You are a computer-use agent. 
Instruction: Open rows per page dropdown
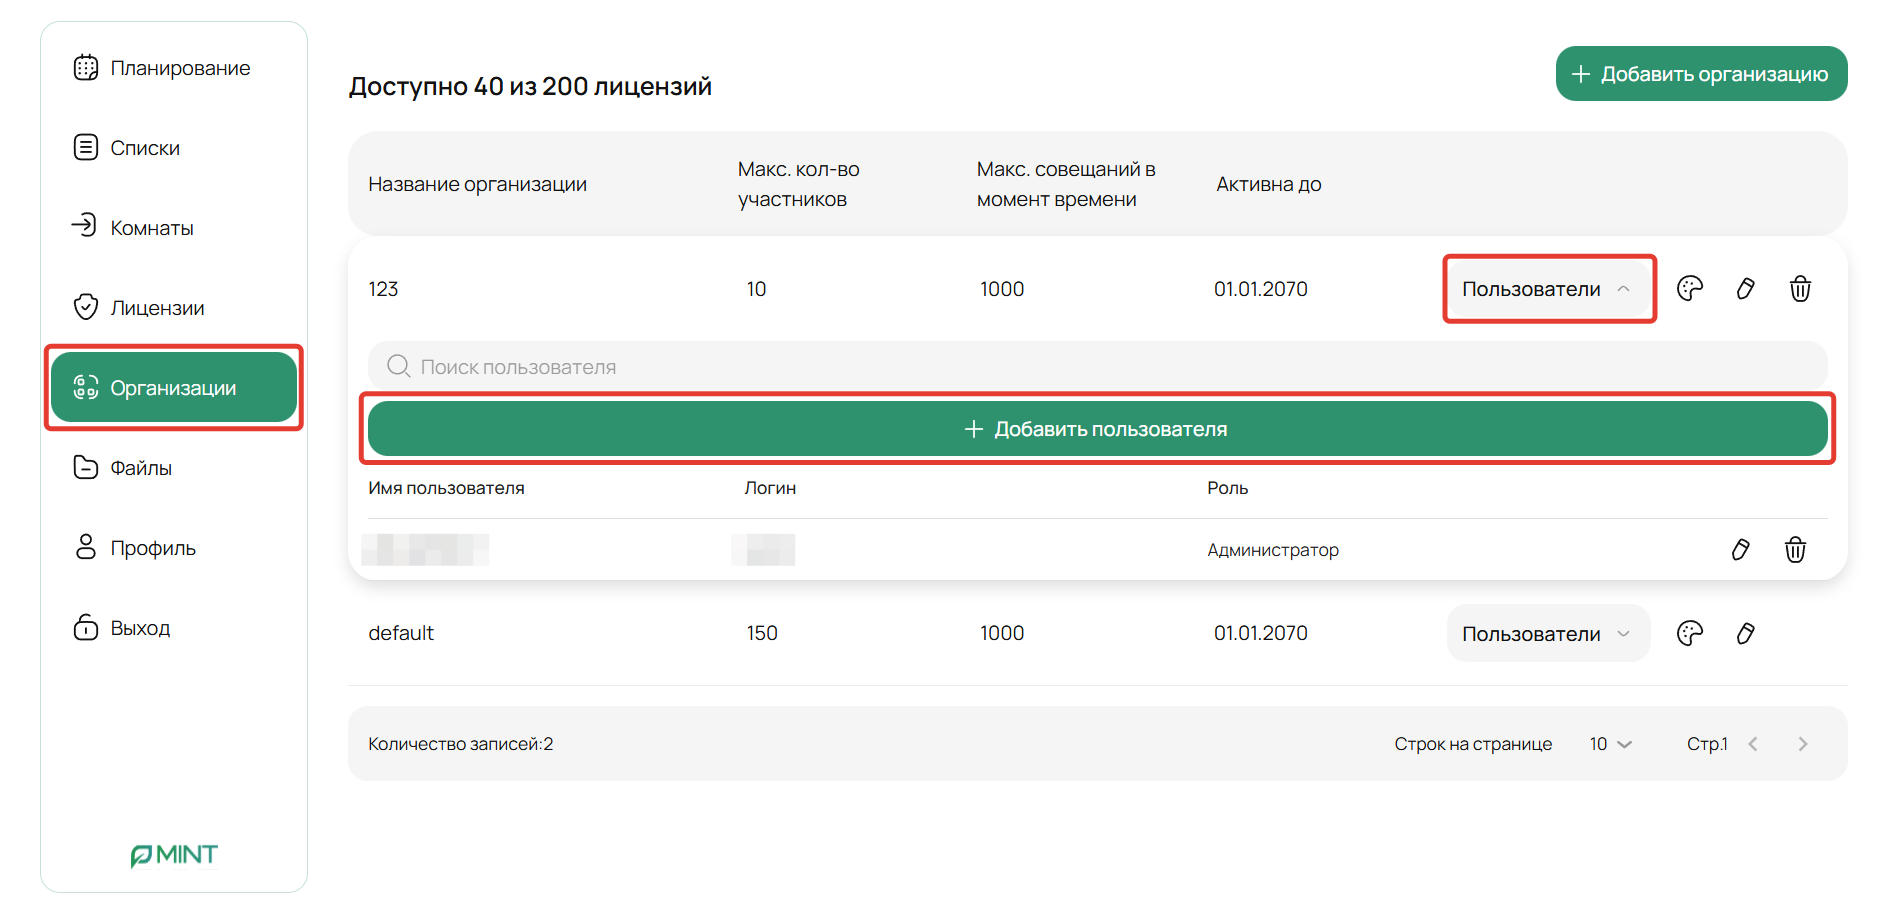(x=1610, y=744)
